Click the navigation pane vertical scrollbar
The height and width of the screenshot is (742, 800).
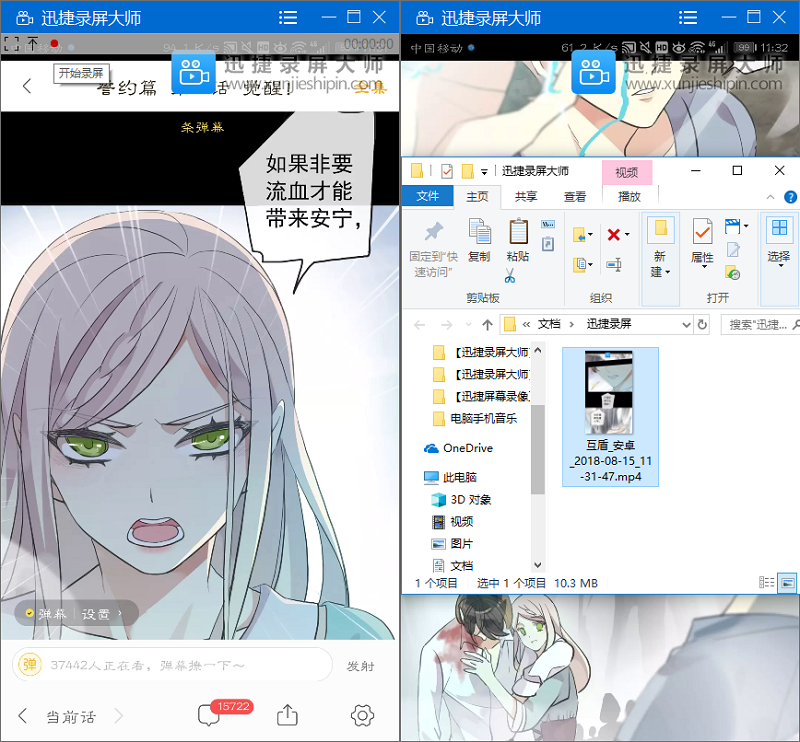[x=537, y=450]
